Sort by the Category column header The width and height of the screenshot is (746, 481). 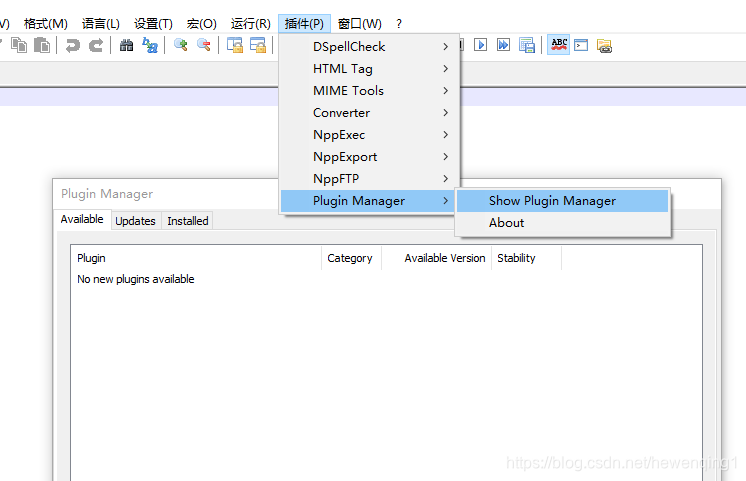(x=351, y=258)
